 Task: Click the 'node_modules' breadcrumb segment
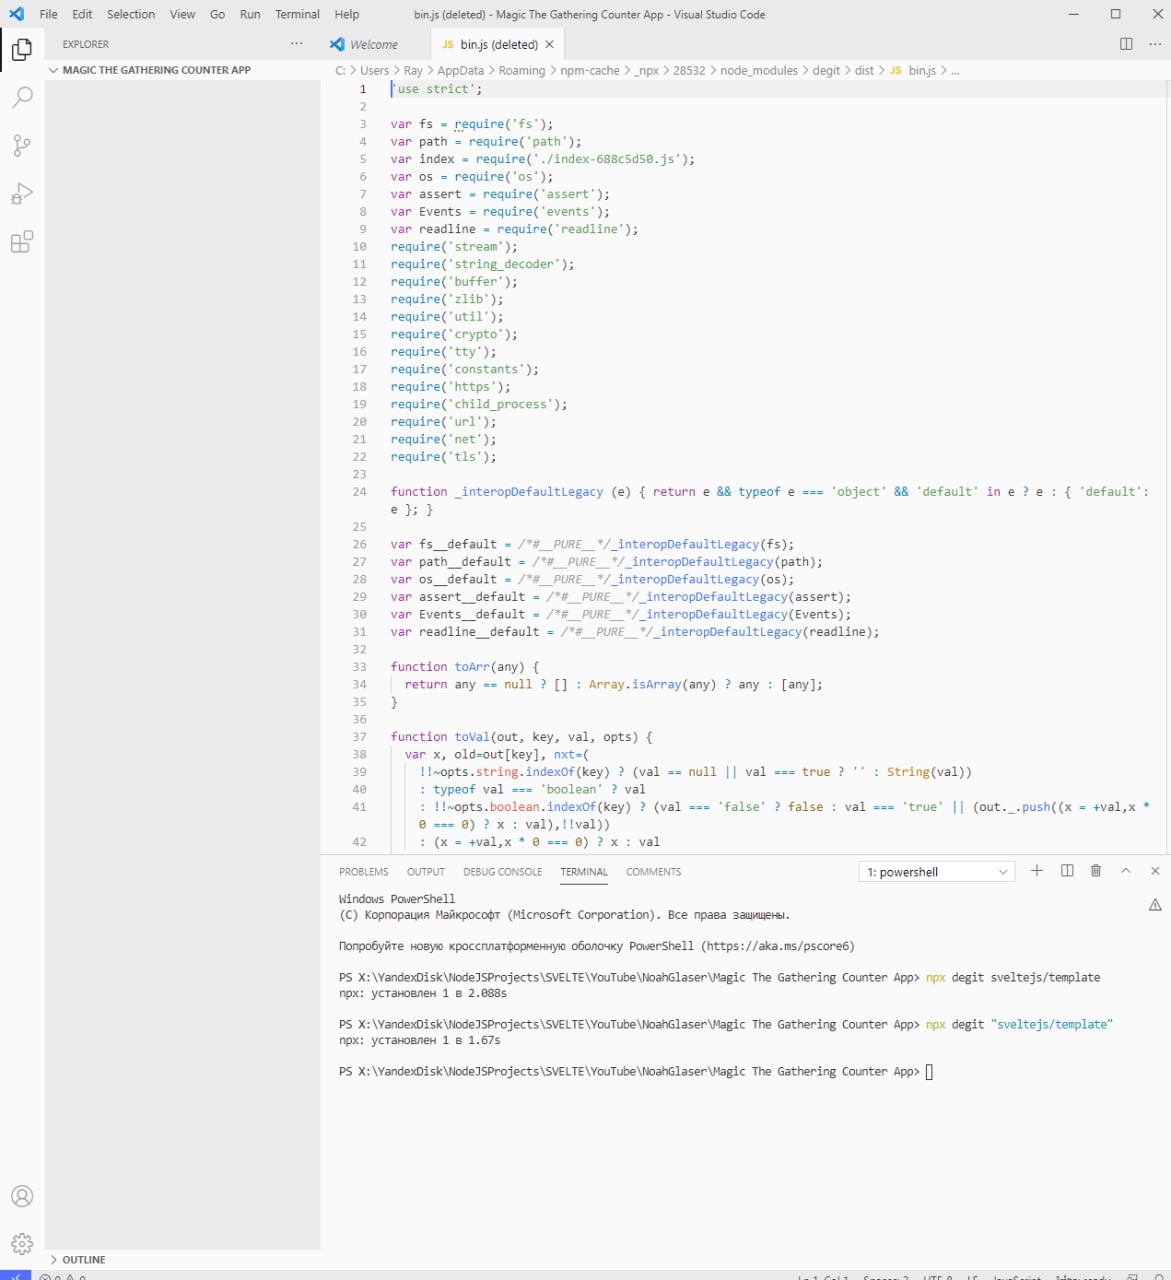[x=759, y=71]
